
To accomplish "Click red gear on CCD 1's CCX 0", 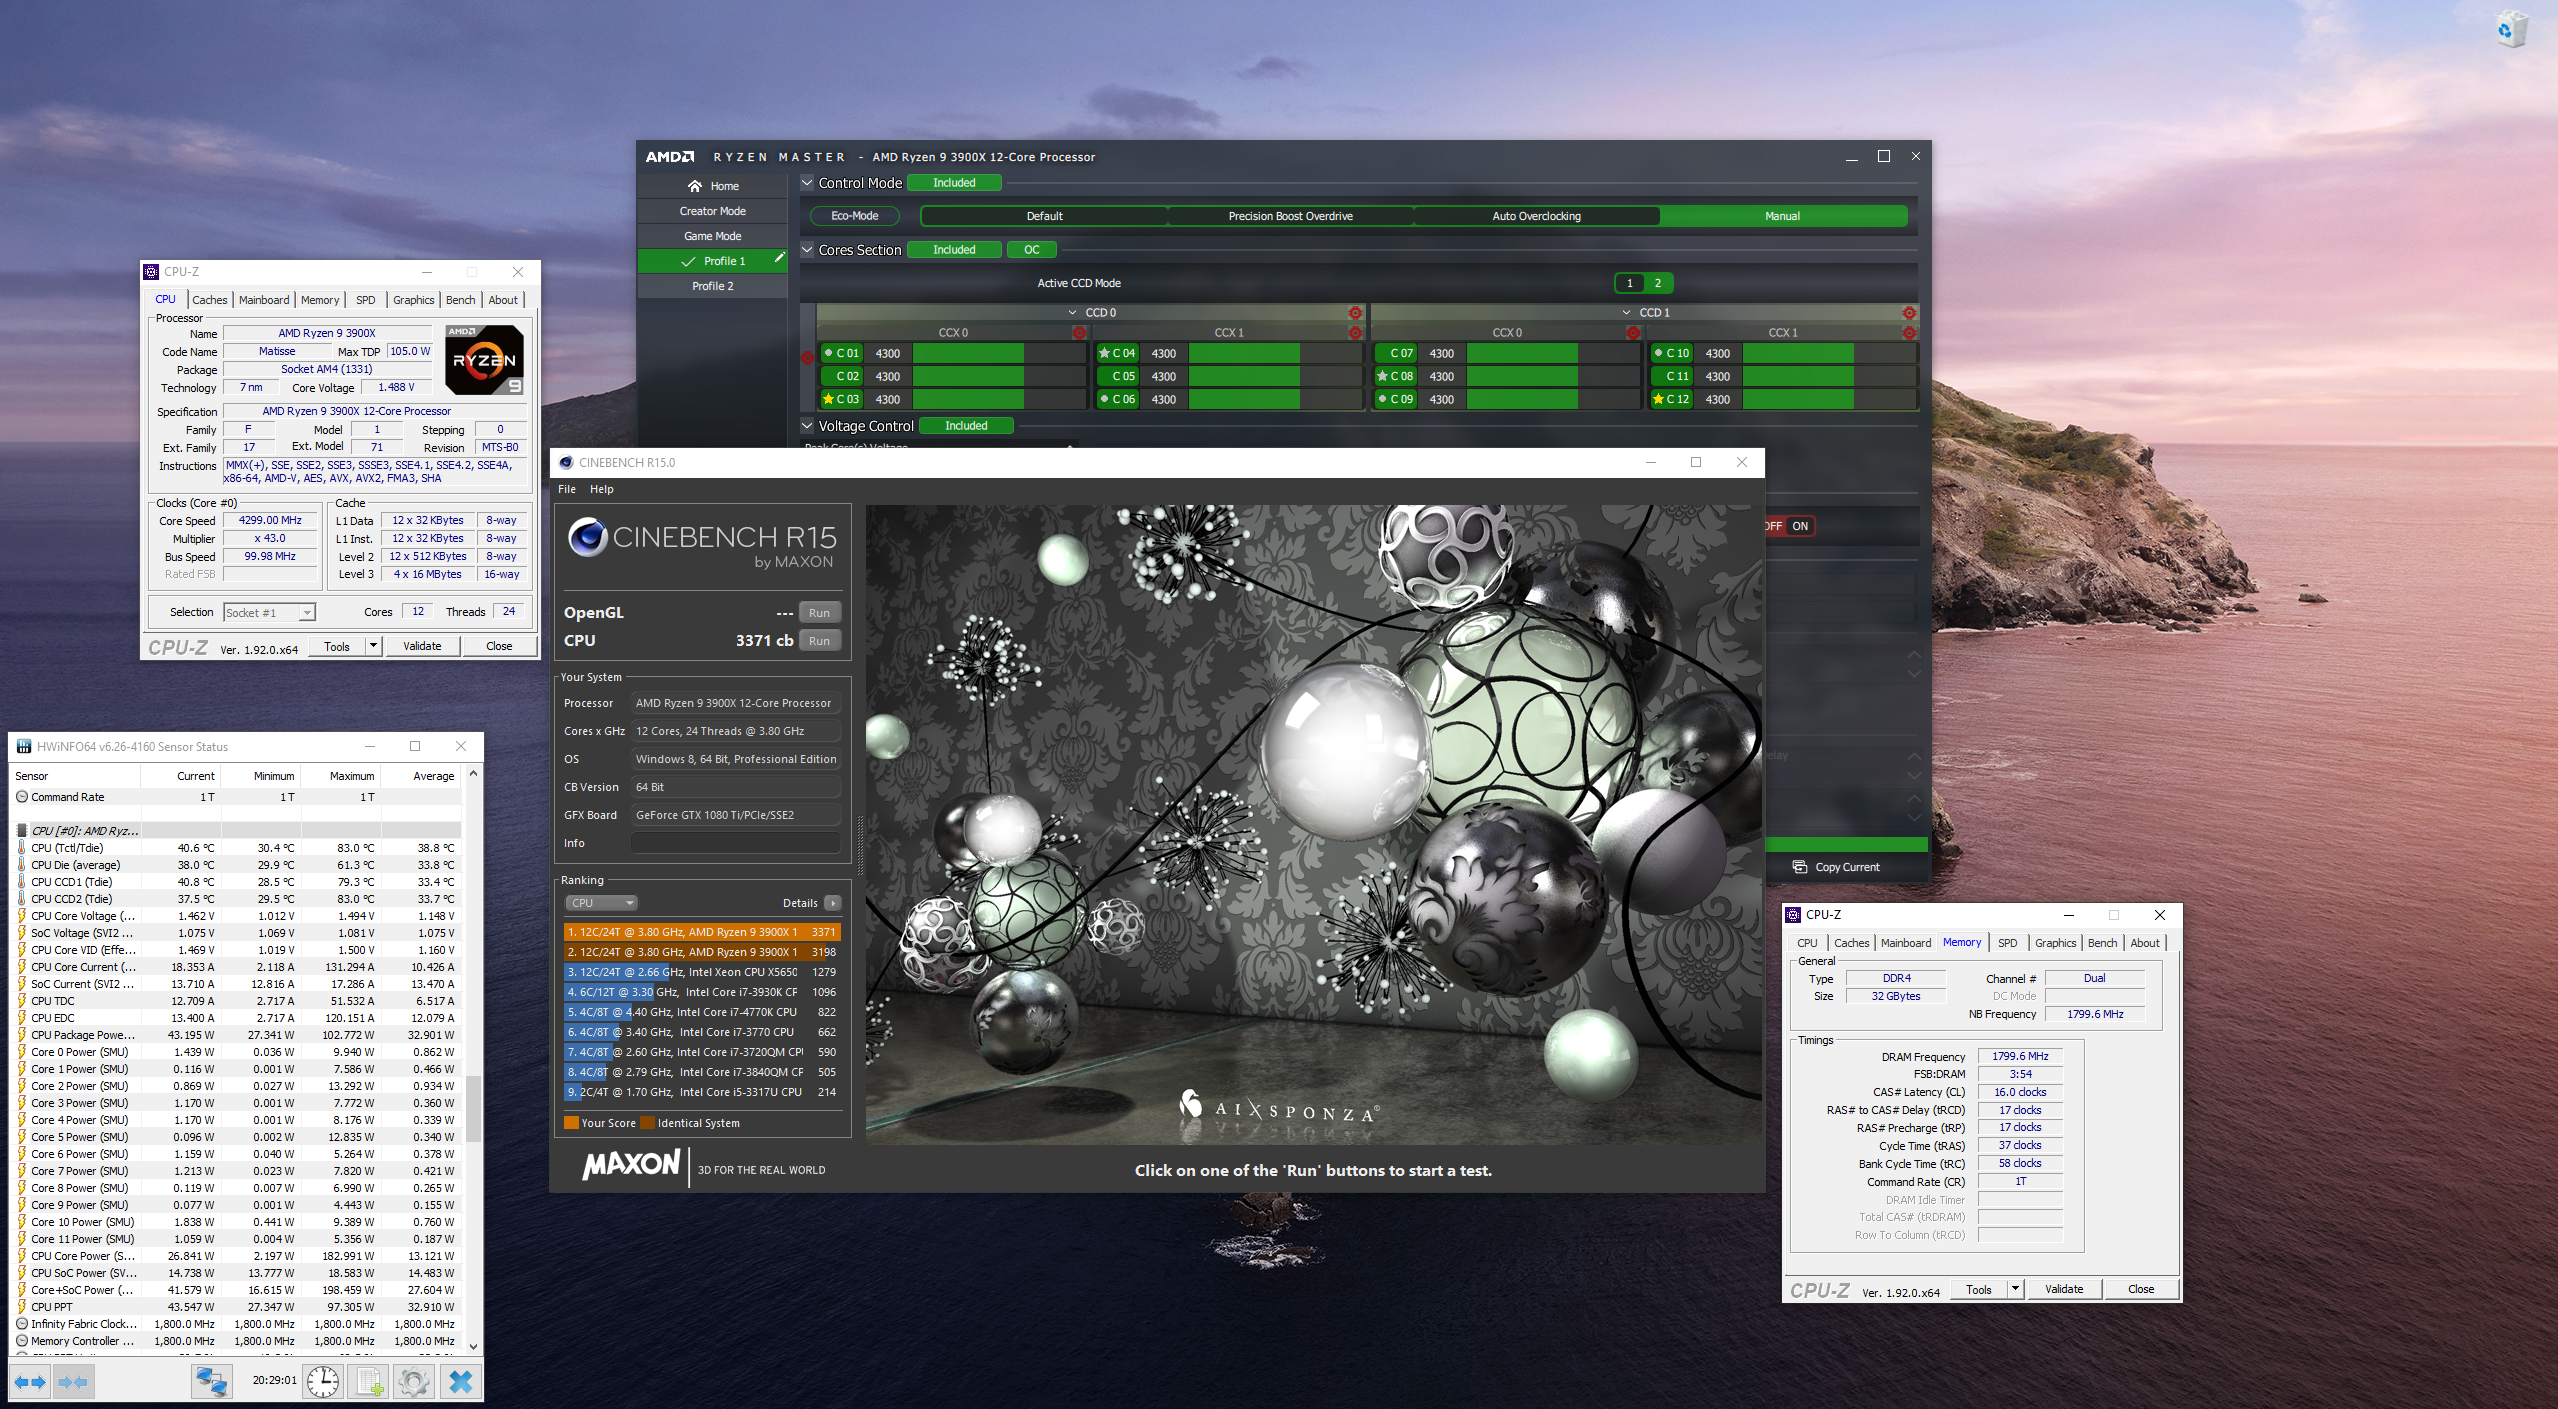I will [1633, 333].
